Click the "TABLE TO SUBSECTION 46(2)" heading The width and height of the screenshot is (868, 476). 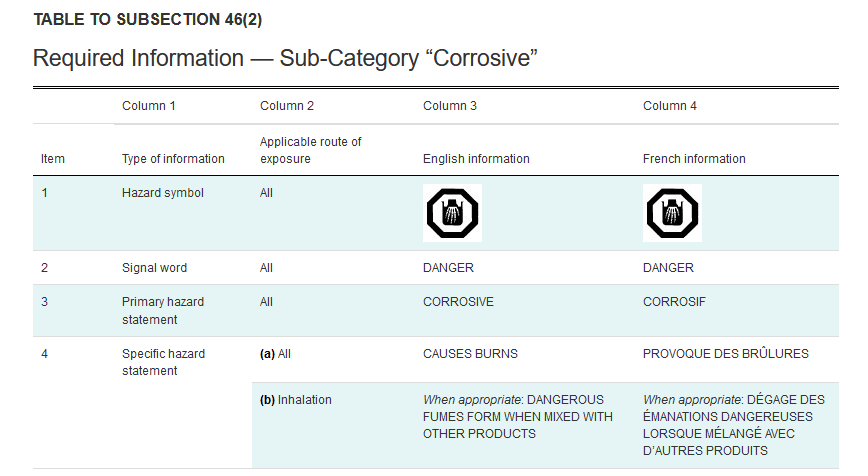coord(148,20)
